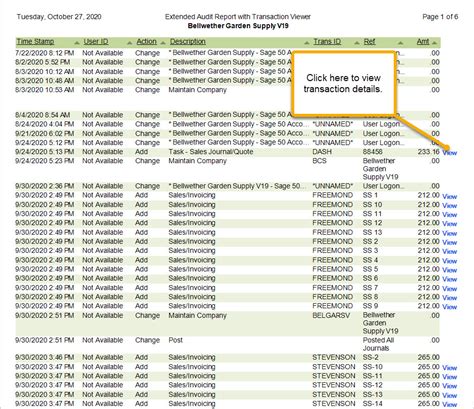Select the 'Tuesday, October 27, 2020' date
This screenshot has height=409, width=474.
point(59,17)
